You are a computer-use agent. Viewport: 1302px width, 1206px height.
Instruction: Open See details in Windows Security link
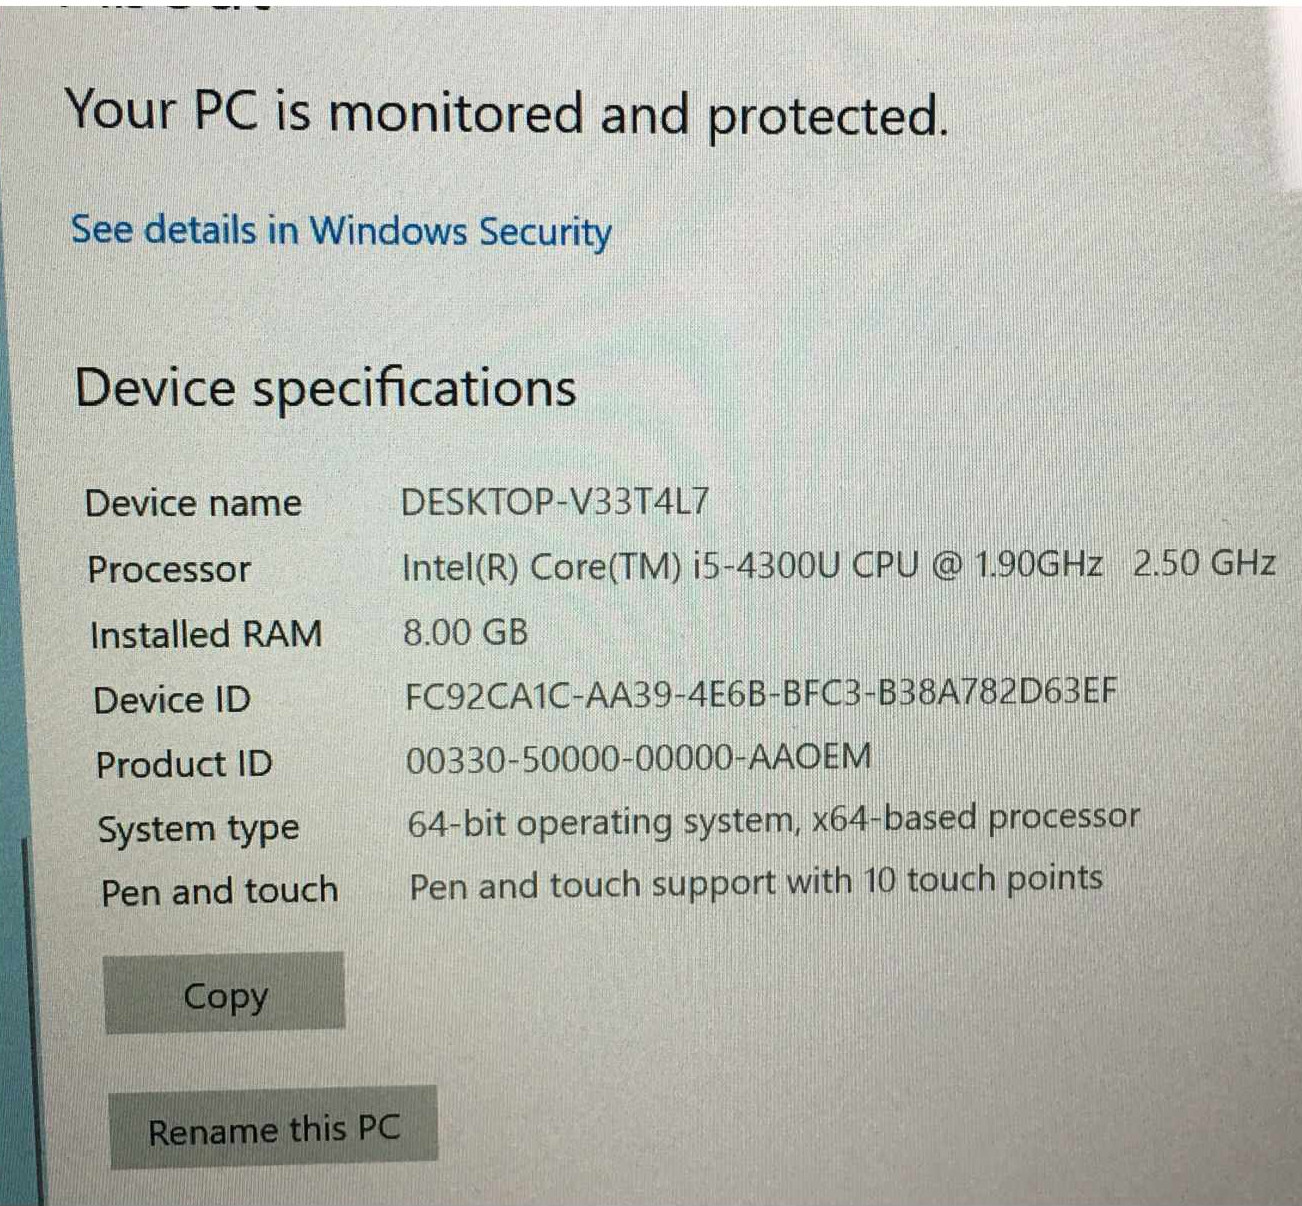coord(341,230)
